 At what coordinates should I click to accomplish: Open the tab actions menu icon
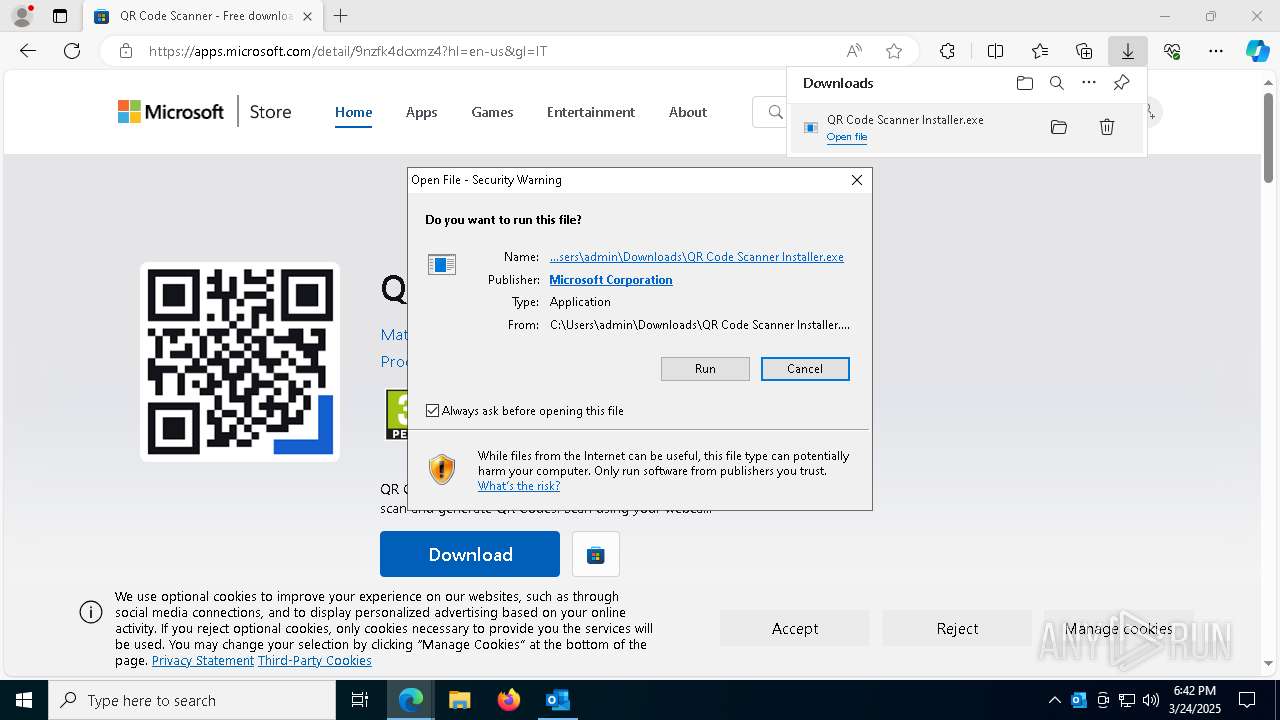click(x=60, y=16)
